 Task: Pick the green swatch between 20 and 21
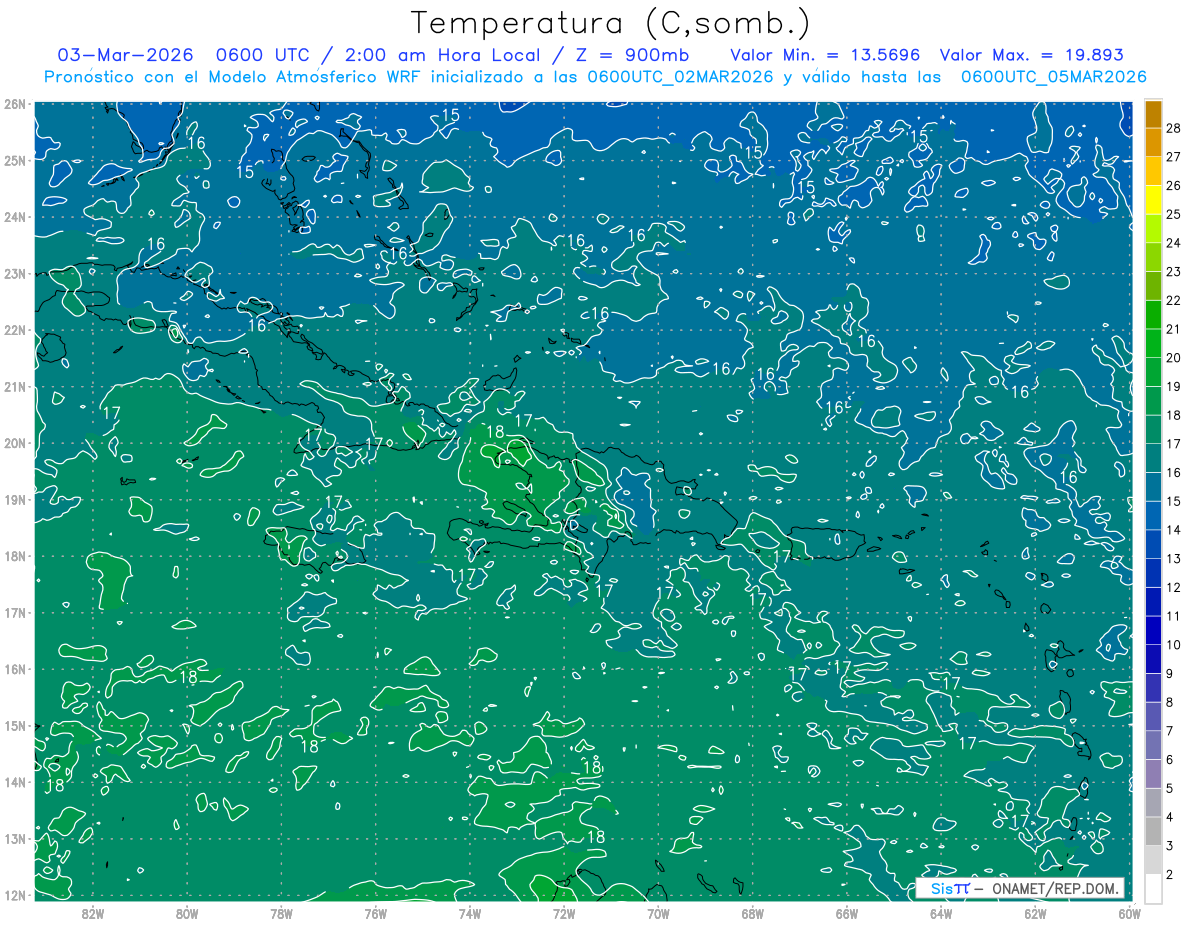[1153, 344]
